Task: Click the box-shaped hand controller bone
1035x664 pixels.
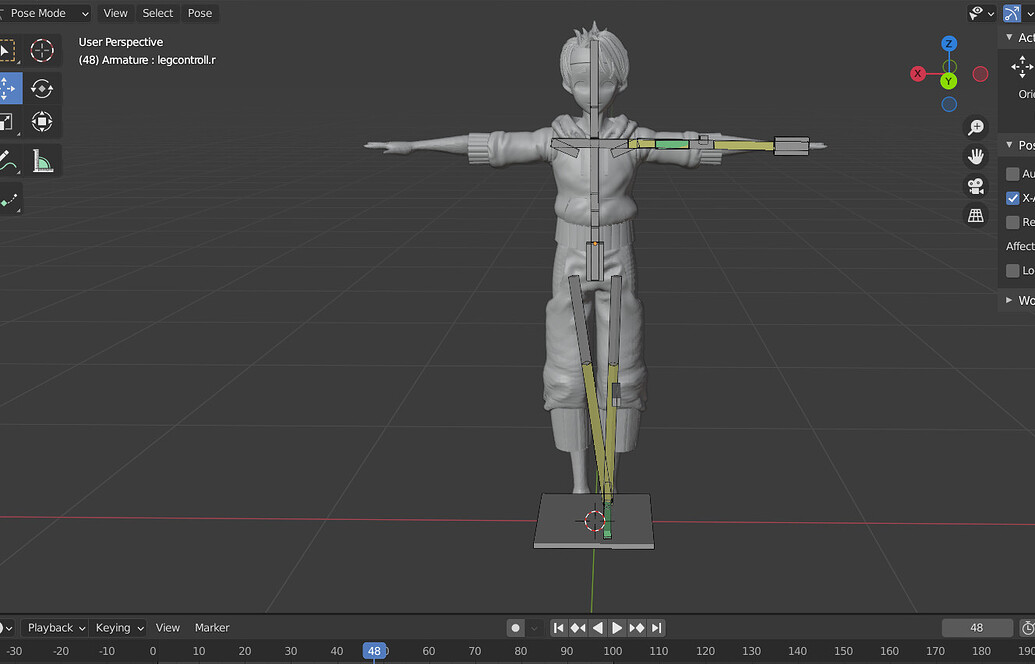Action: point(791,146)
